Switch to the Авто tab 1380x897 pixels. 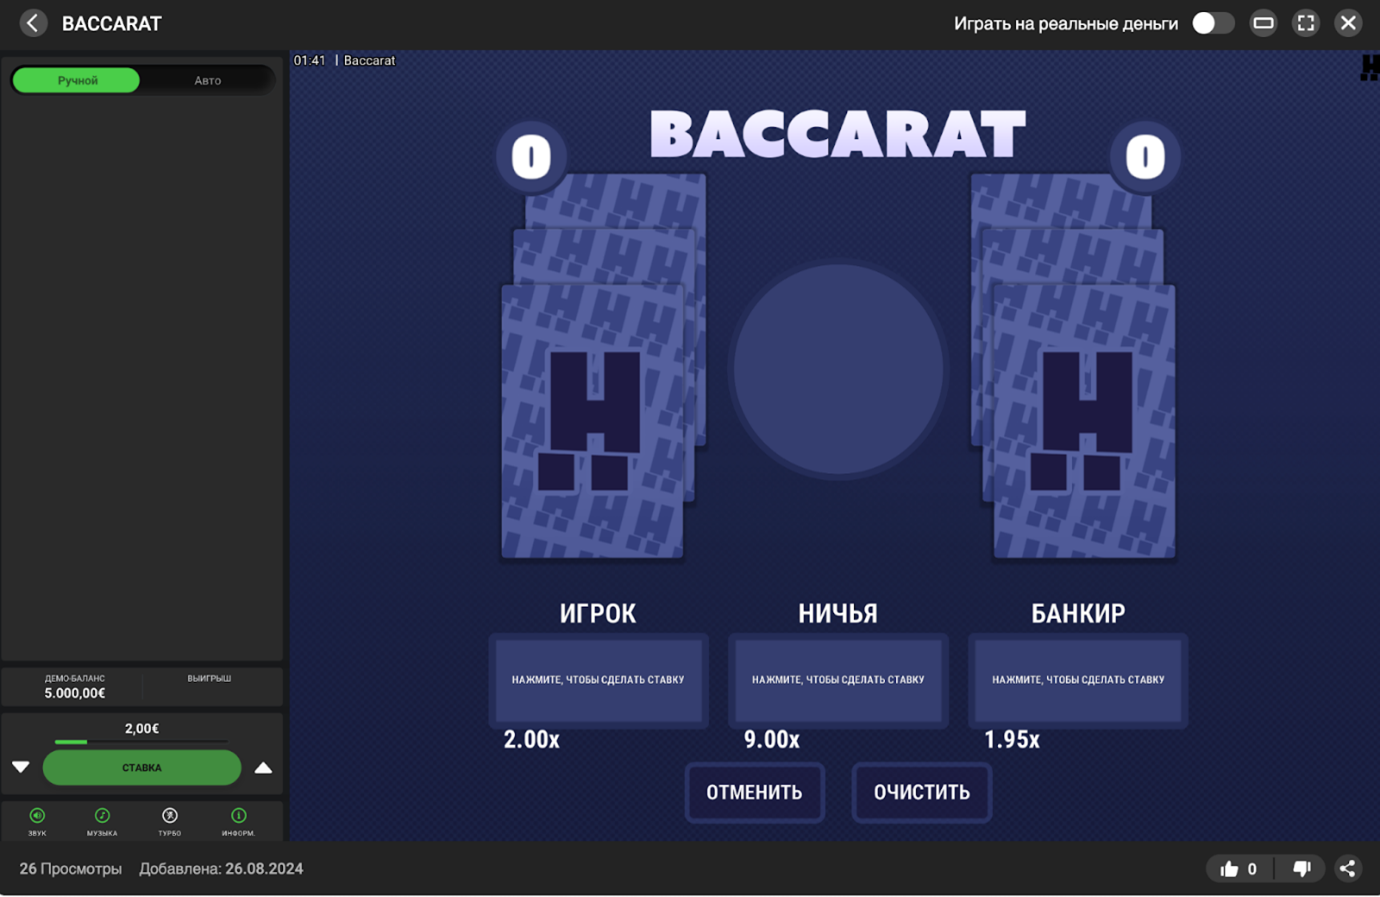pyautogui.click(x=207, y=80)
